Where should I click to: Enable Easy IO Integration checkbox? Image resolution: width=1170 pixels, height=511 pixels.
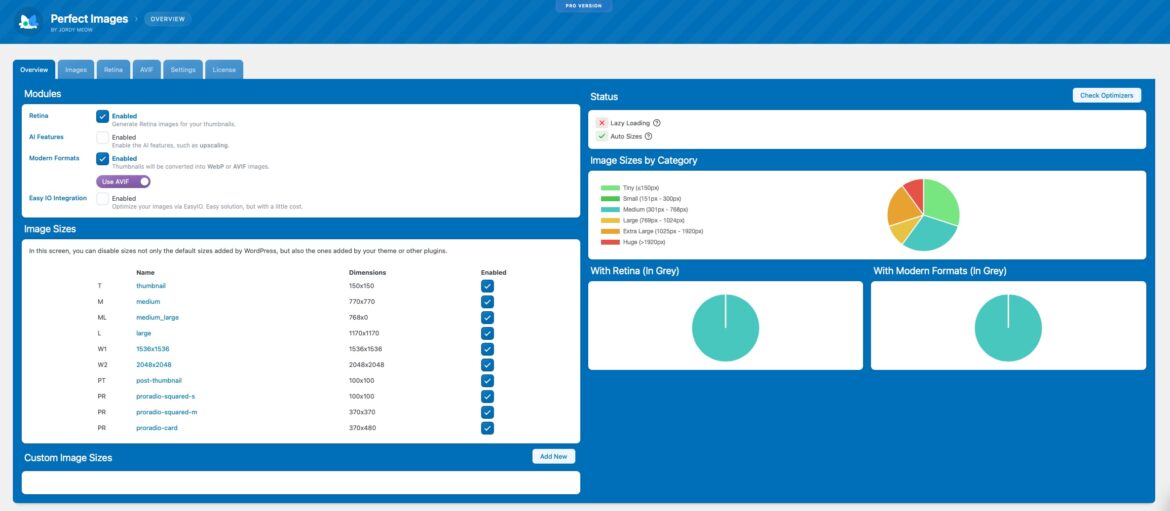tap(102, 198)
